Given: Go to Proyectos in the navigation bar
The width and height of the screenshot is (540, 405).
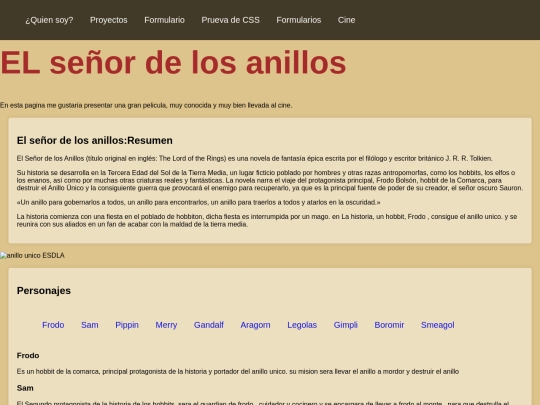Looking at the screenshot, I should coord(108,20).
